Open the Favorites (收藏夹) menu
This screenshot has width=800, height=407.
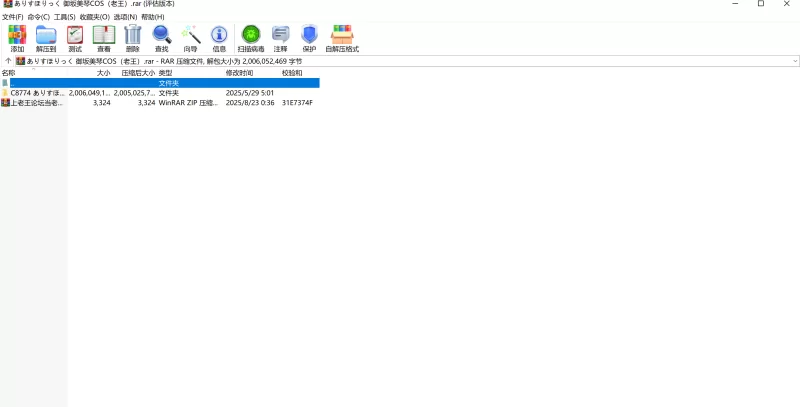[94, 17]
